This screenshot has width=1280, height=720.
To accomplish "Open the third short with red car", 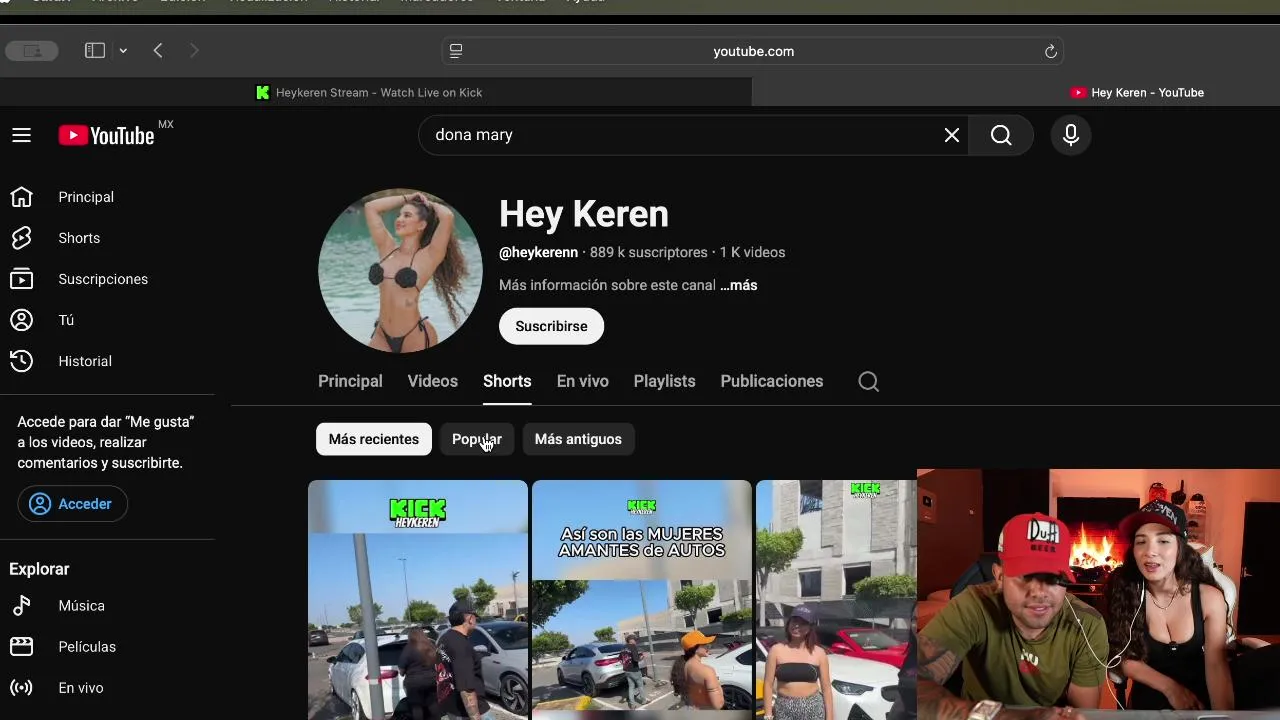I will pos(836,600).
